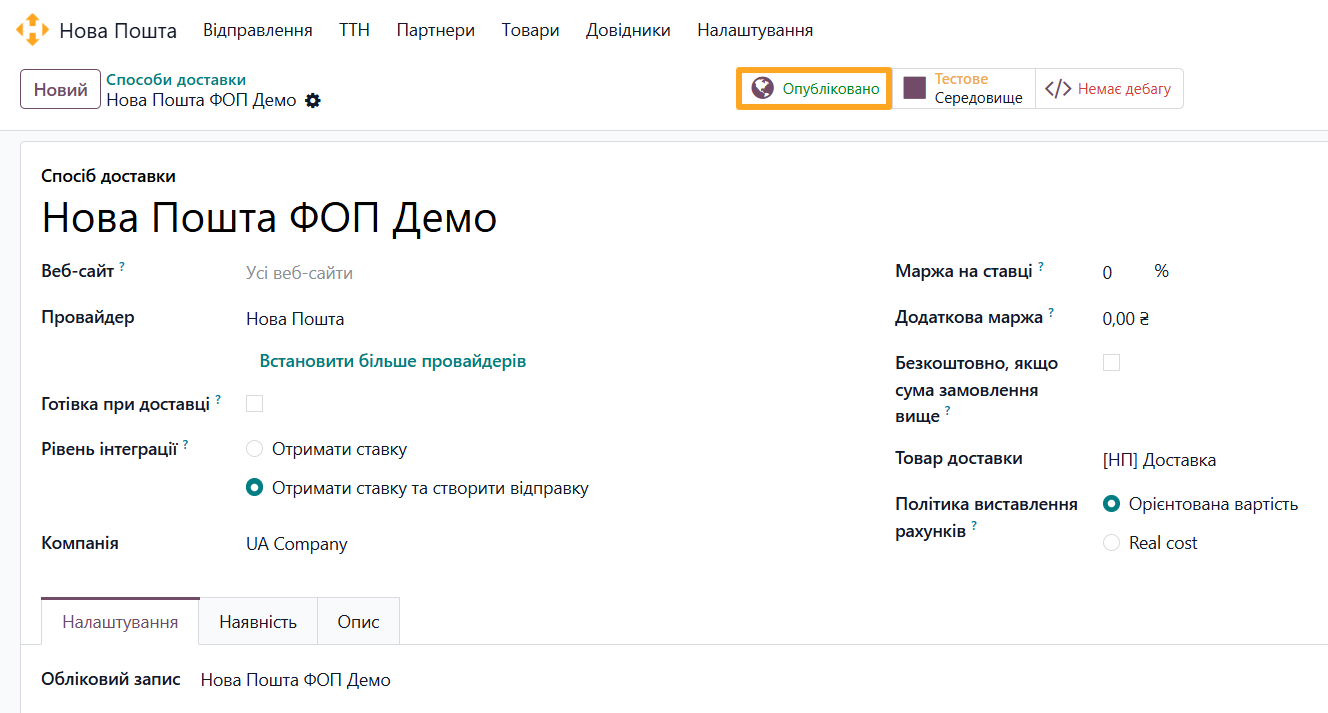Switch to the Наявність tab
Screen dimensions: 1328x713
258,621
